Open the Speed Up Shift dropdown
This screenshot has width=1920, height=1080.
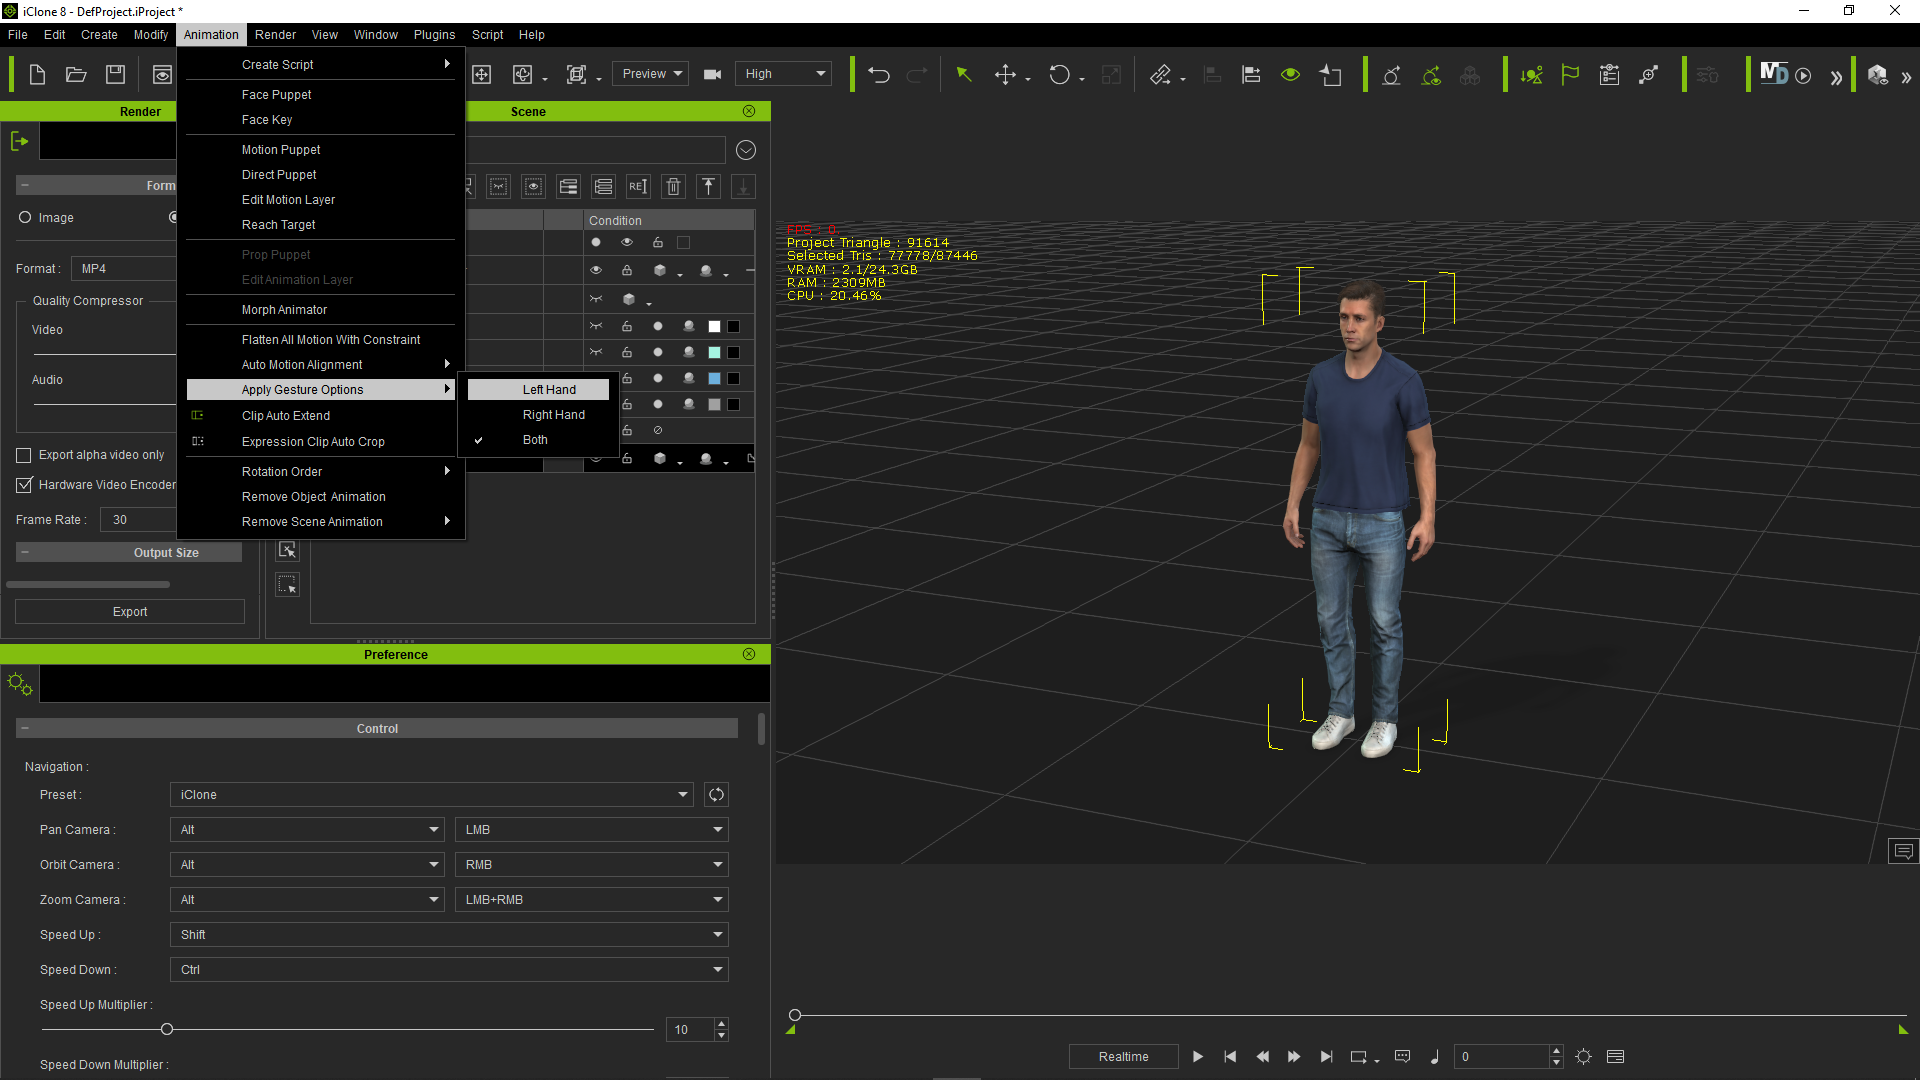449,935
